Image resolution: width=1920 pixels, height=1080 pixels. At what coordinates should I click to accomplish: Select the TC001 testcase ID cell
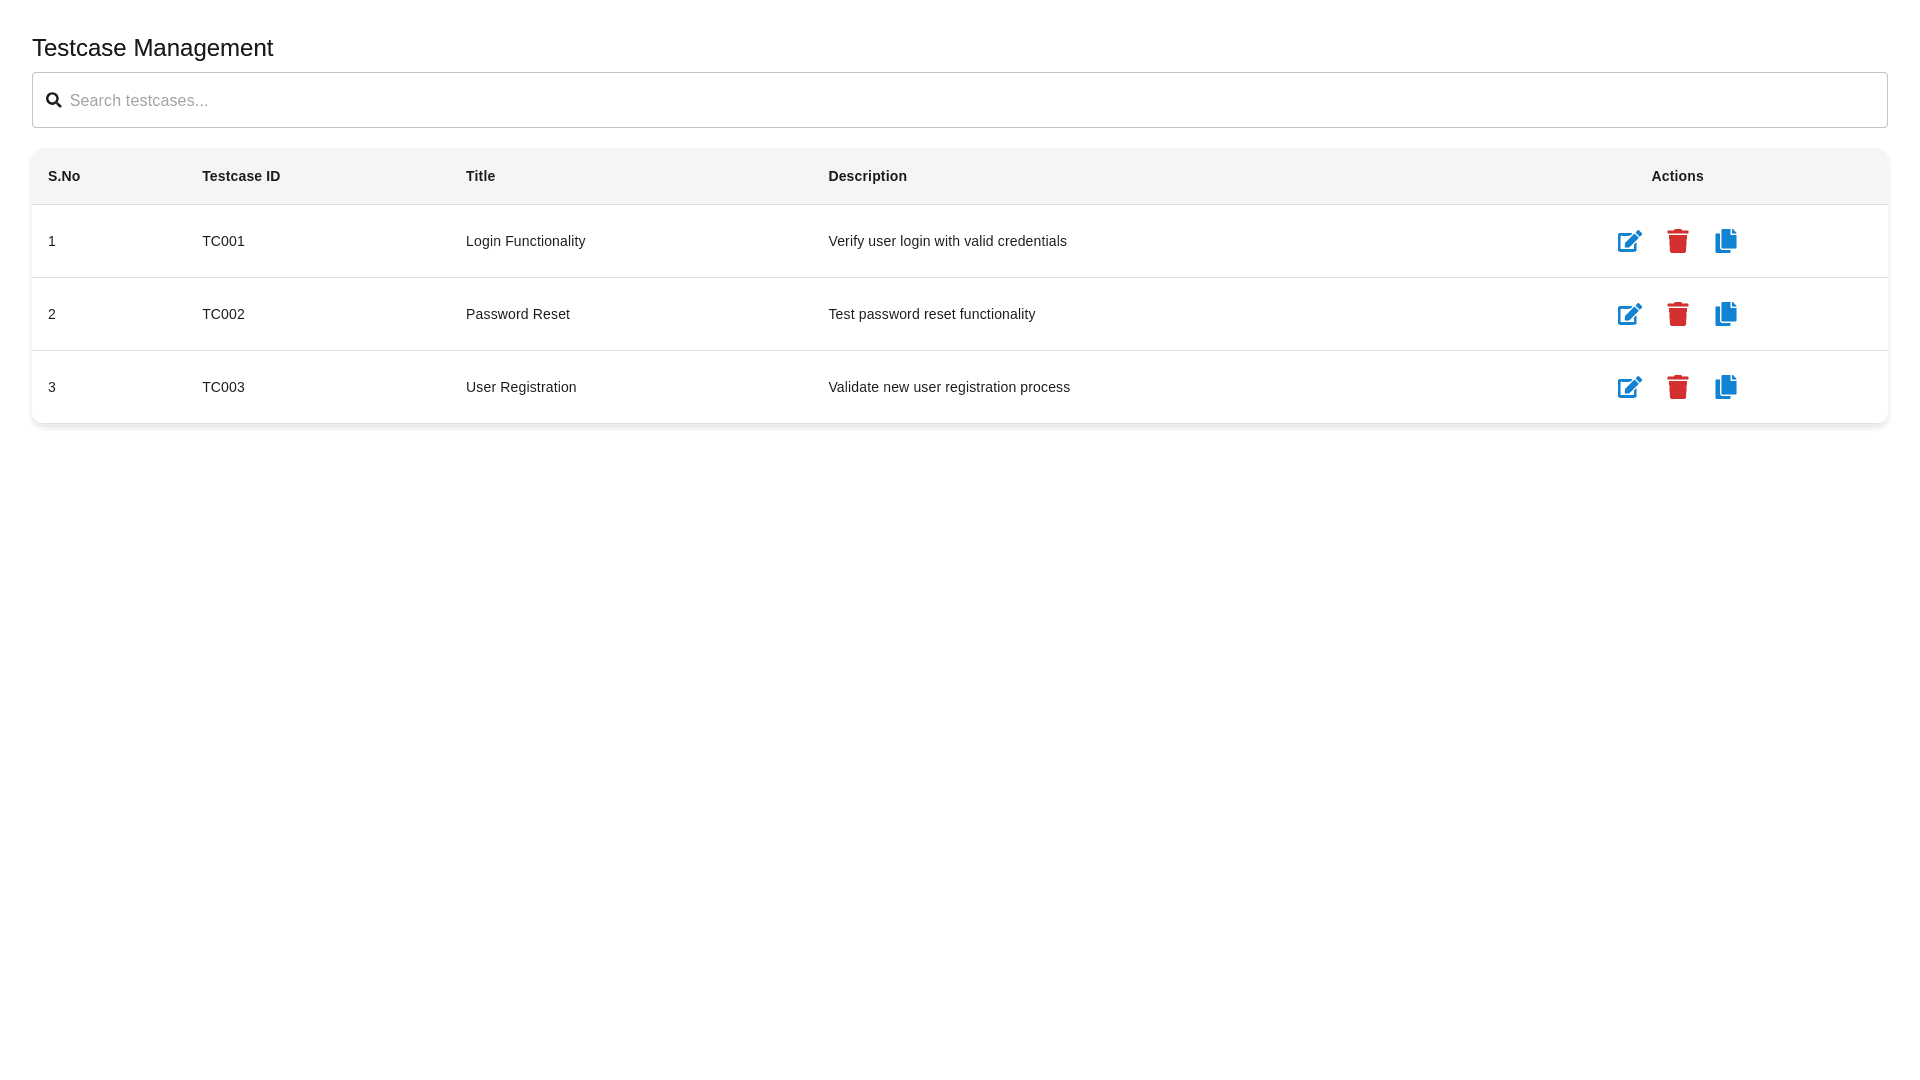point(223,241)
